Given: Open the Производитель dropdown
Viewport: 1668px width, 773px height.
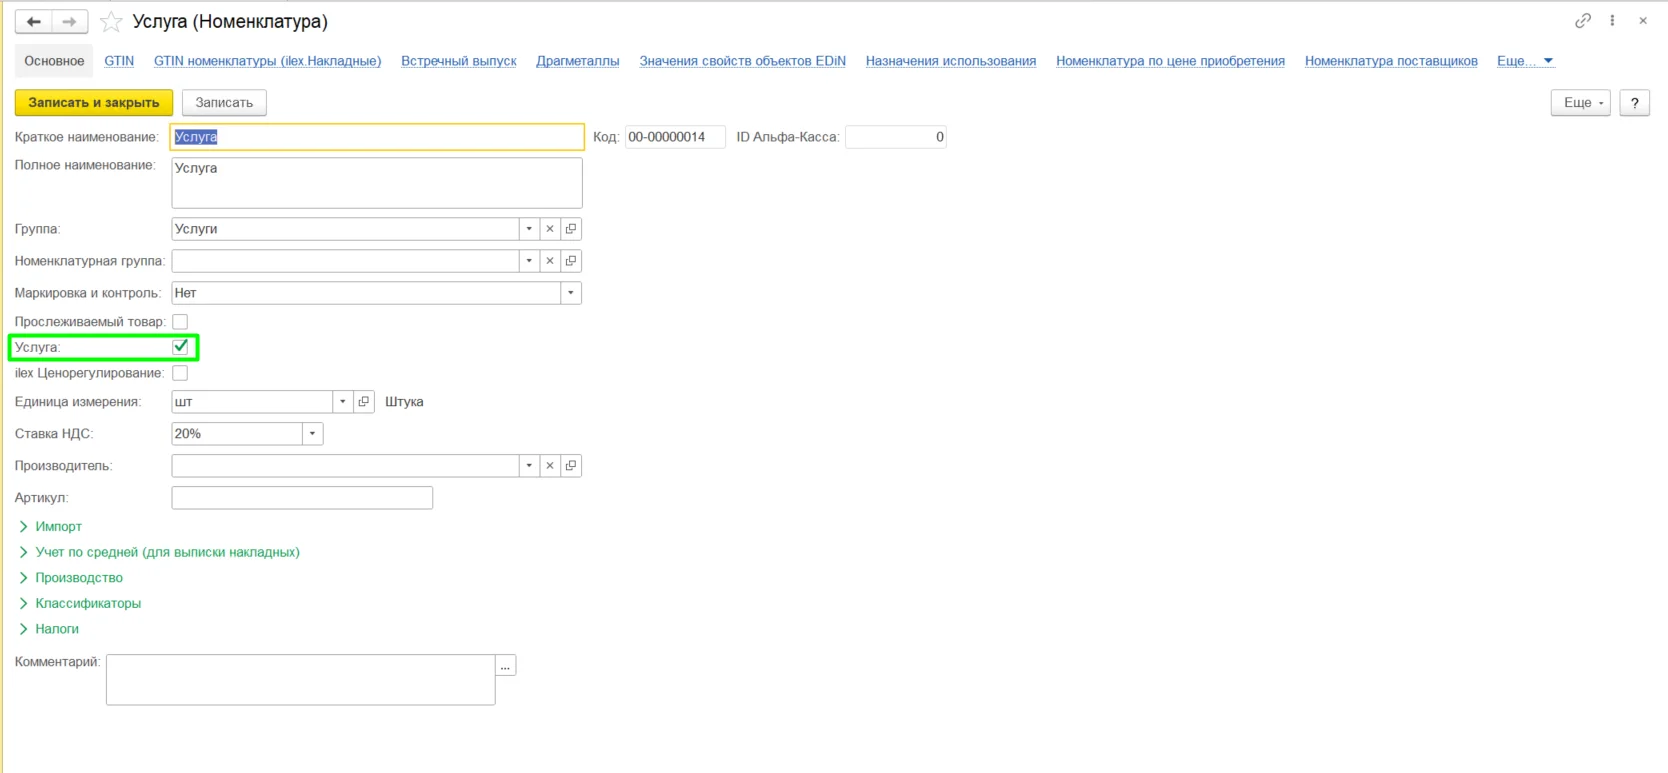Looking at the screenshot, I should 529,466.
